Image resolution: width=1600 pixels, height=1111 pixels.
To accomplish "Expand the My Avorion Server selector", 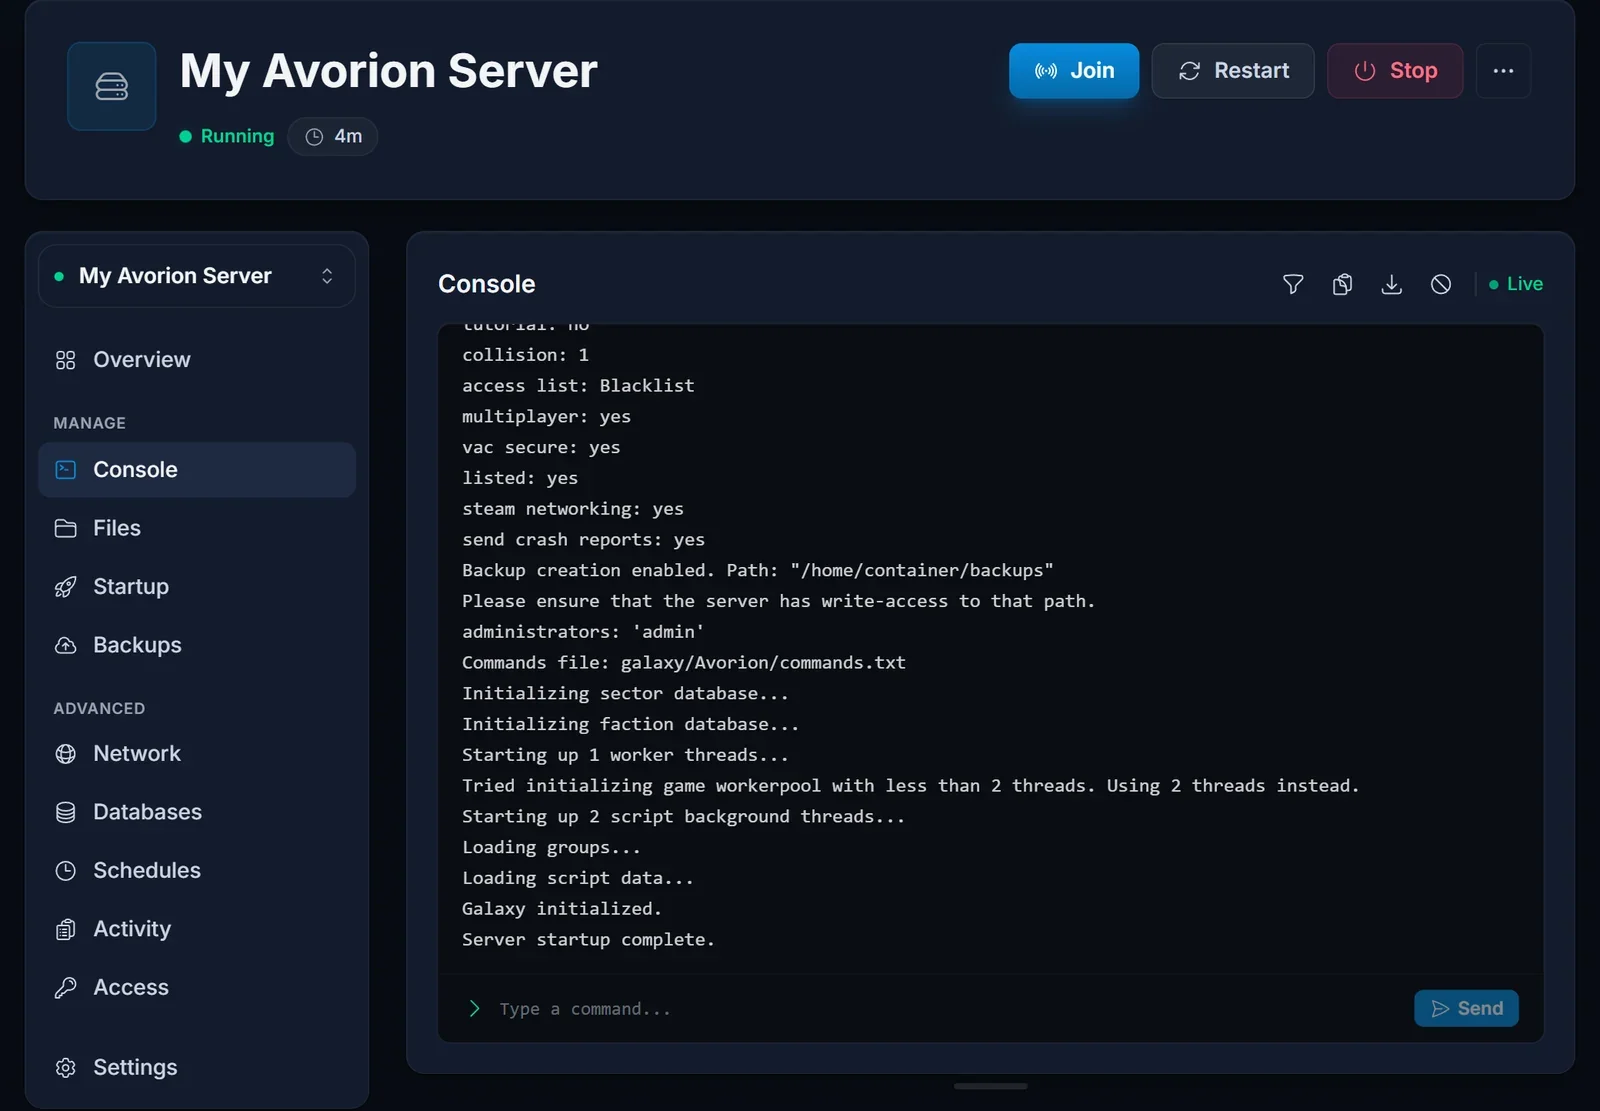I will (x=197, y=276).
